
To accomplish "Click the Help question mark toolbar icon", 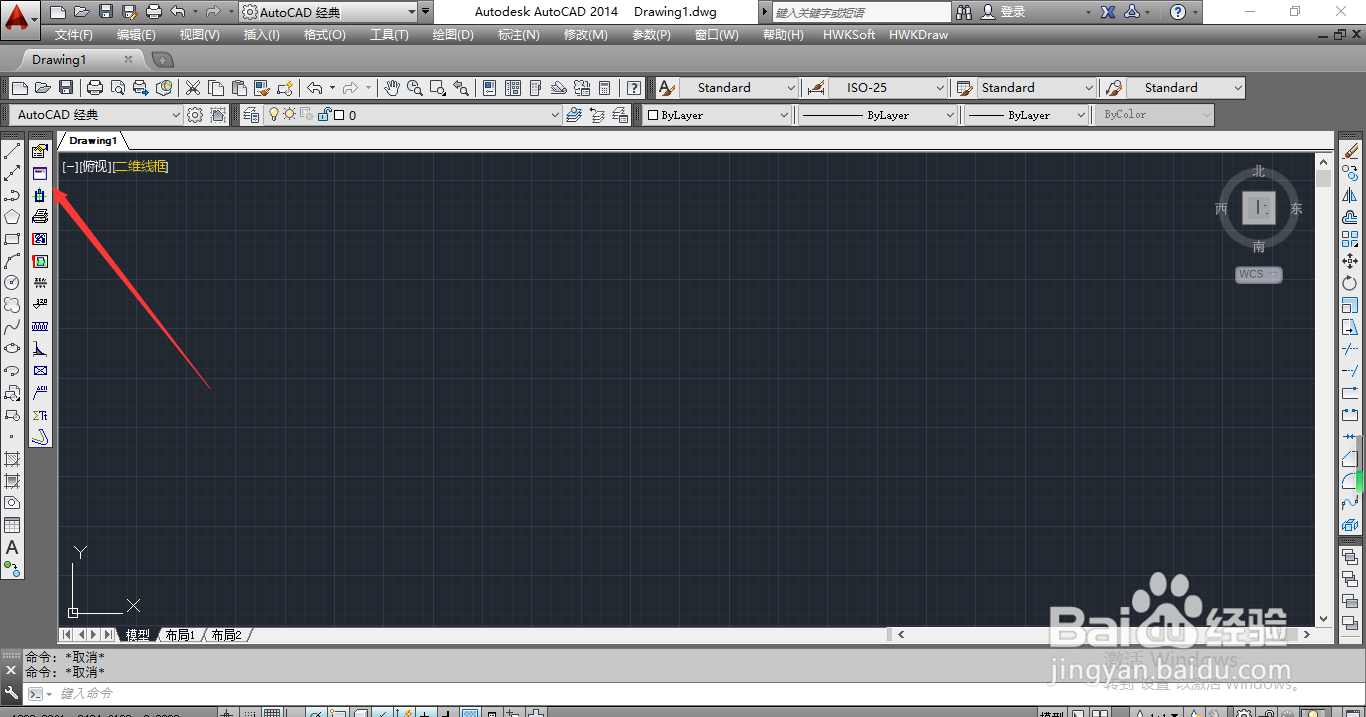I will [x=633, y=88].
